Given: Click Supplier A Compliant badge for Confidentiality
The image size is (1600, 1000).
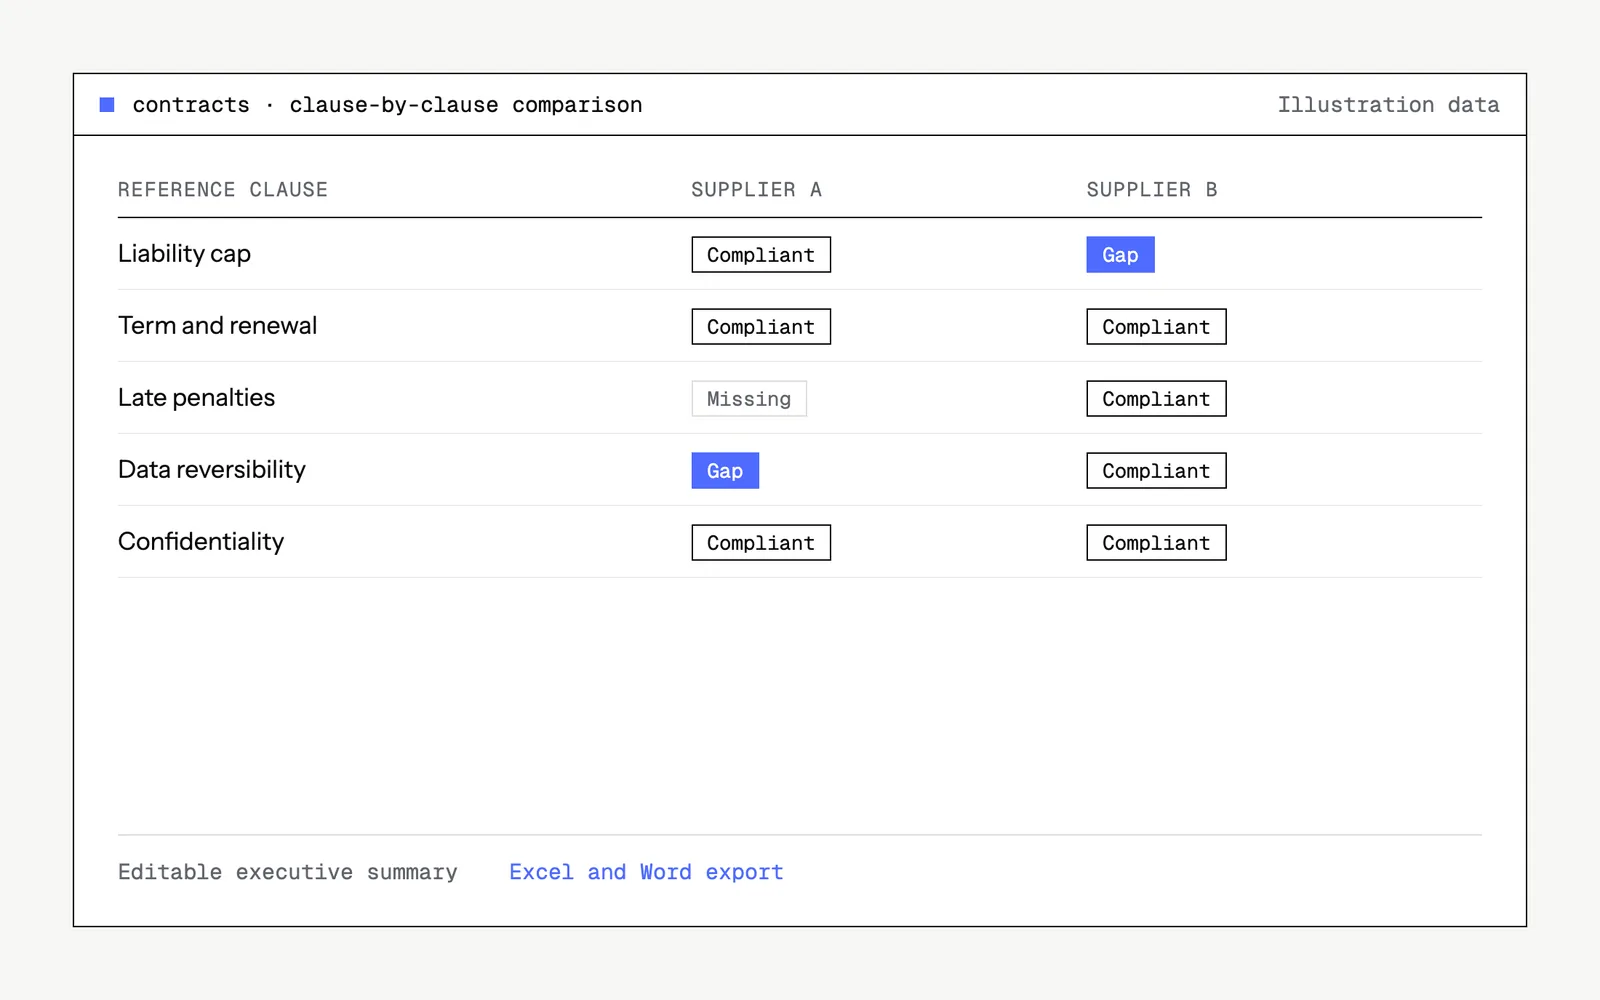Looking at the screenshot, I should pyautogui.click(x=761, y=543).
